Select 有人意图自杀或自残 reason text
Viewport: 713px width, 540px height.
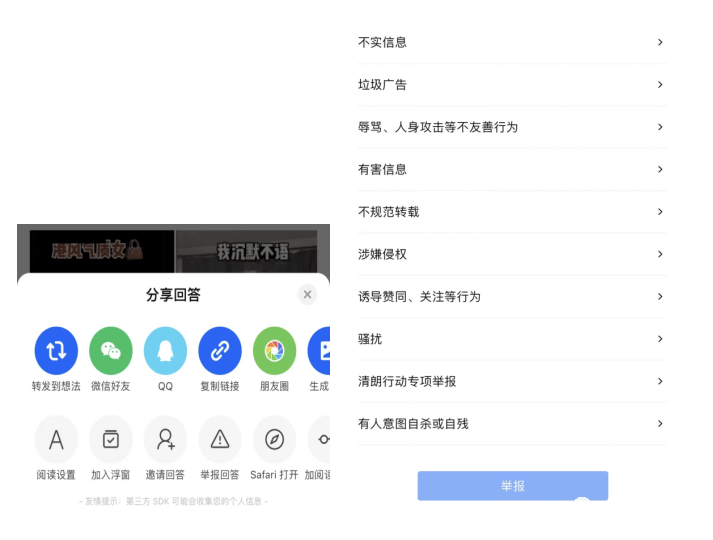click(413, 424)
